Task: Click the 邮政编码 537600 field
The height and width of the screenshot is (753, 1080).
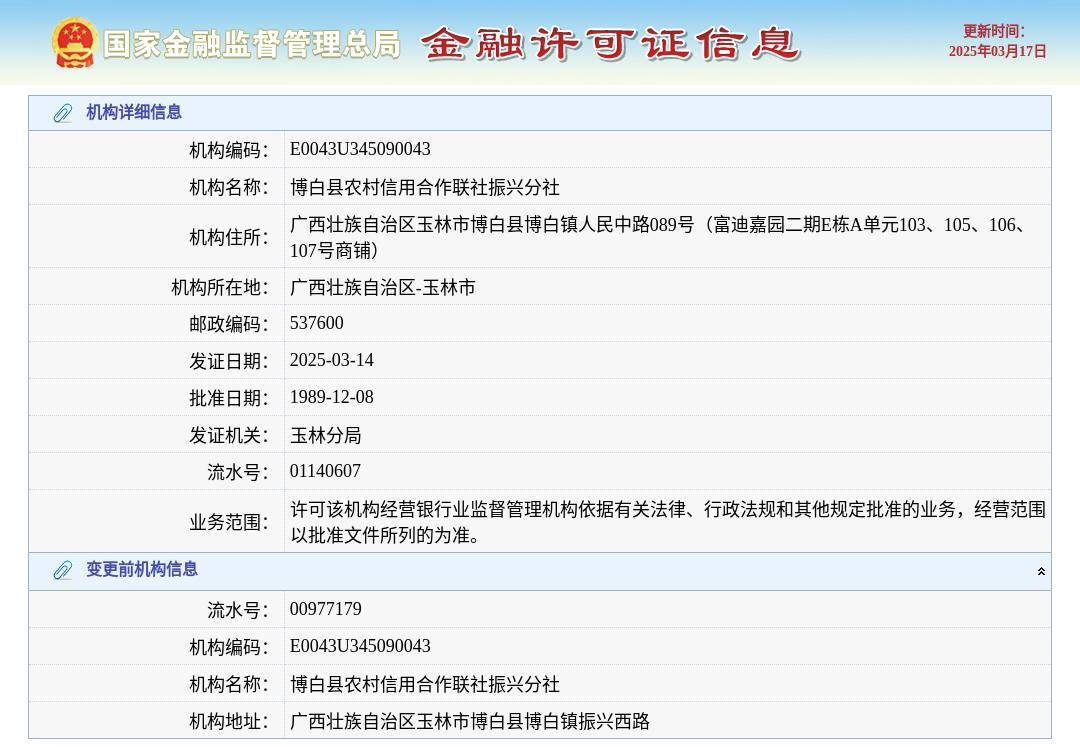Action: 316,323
